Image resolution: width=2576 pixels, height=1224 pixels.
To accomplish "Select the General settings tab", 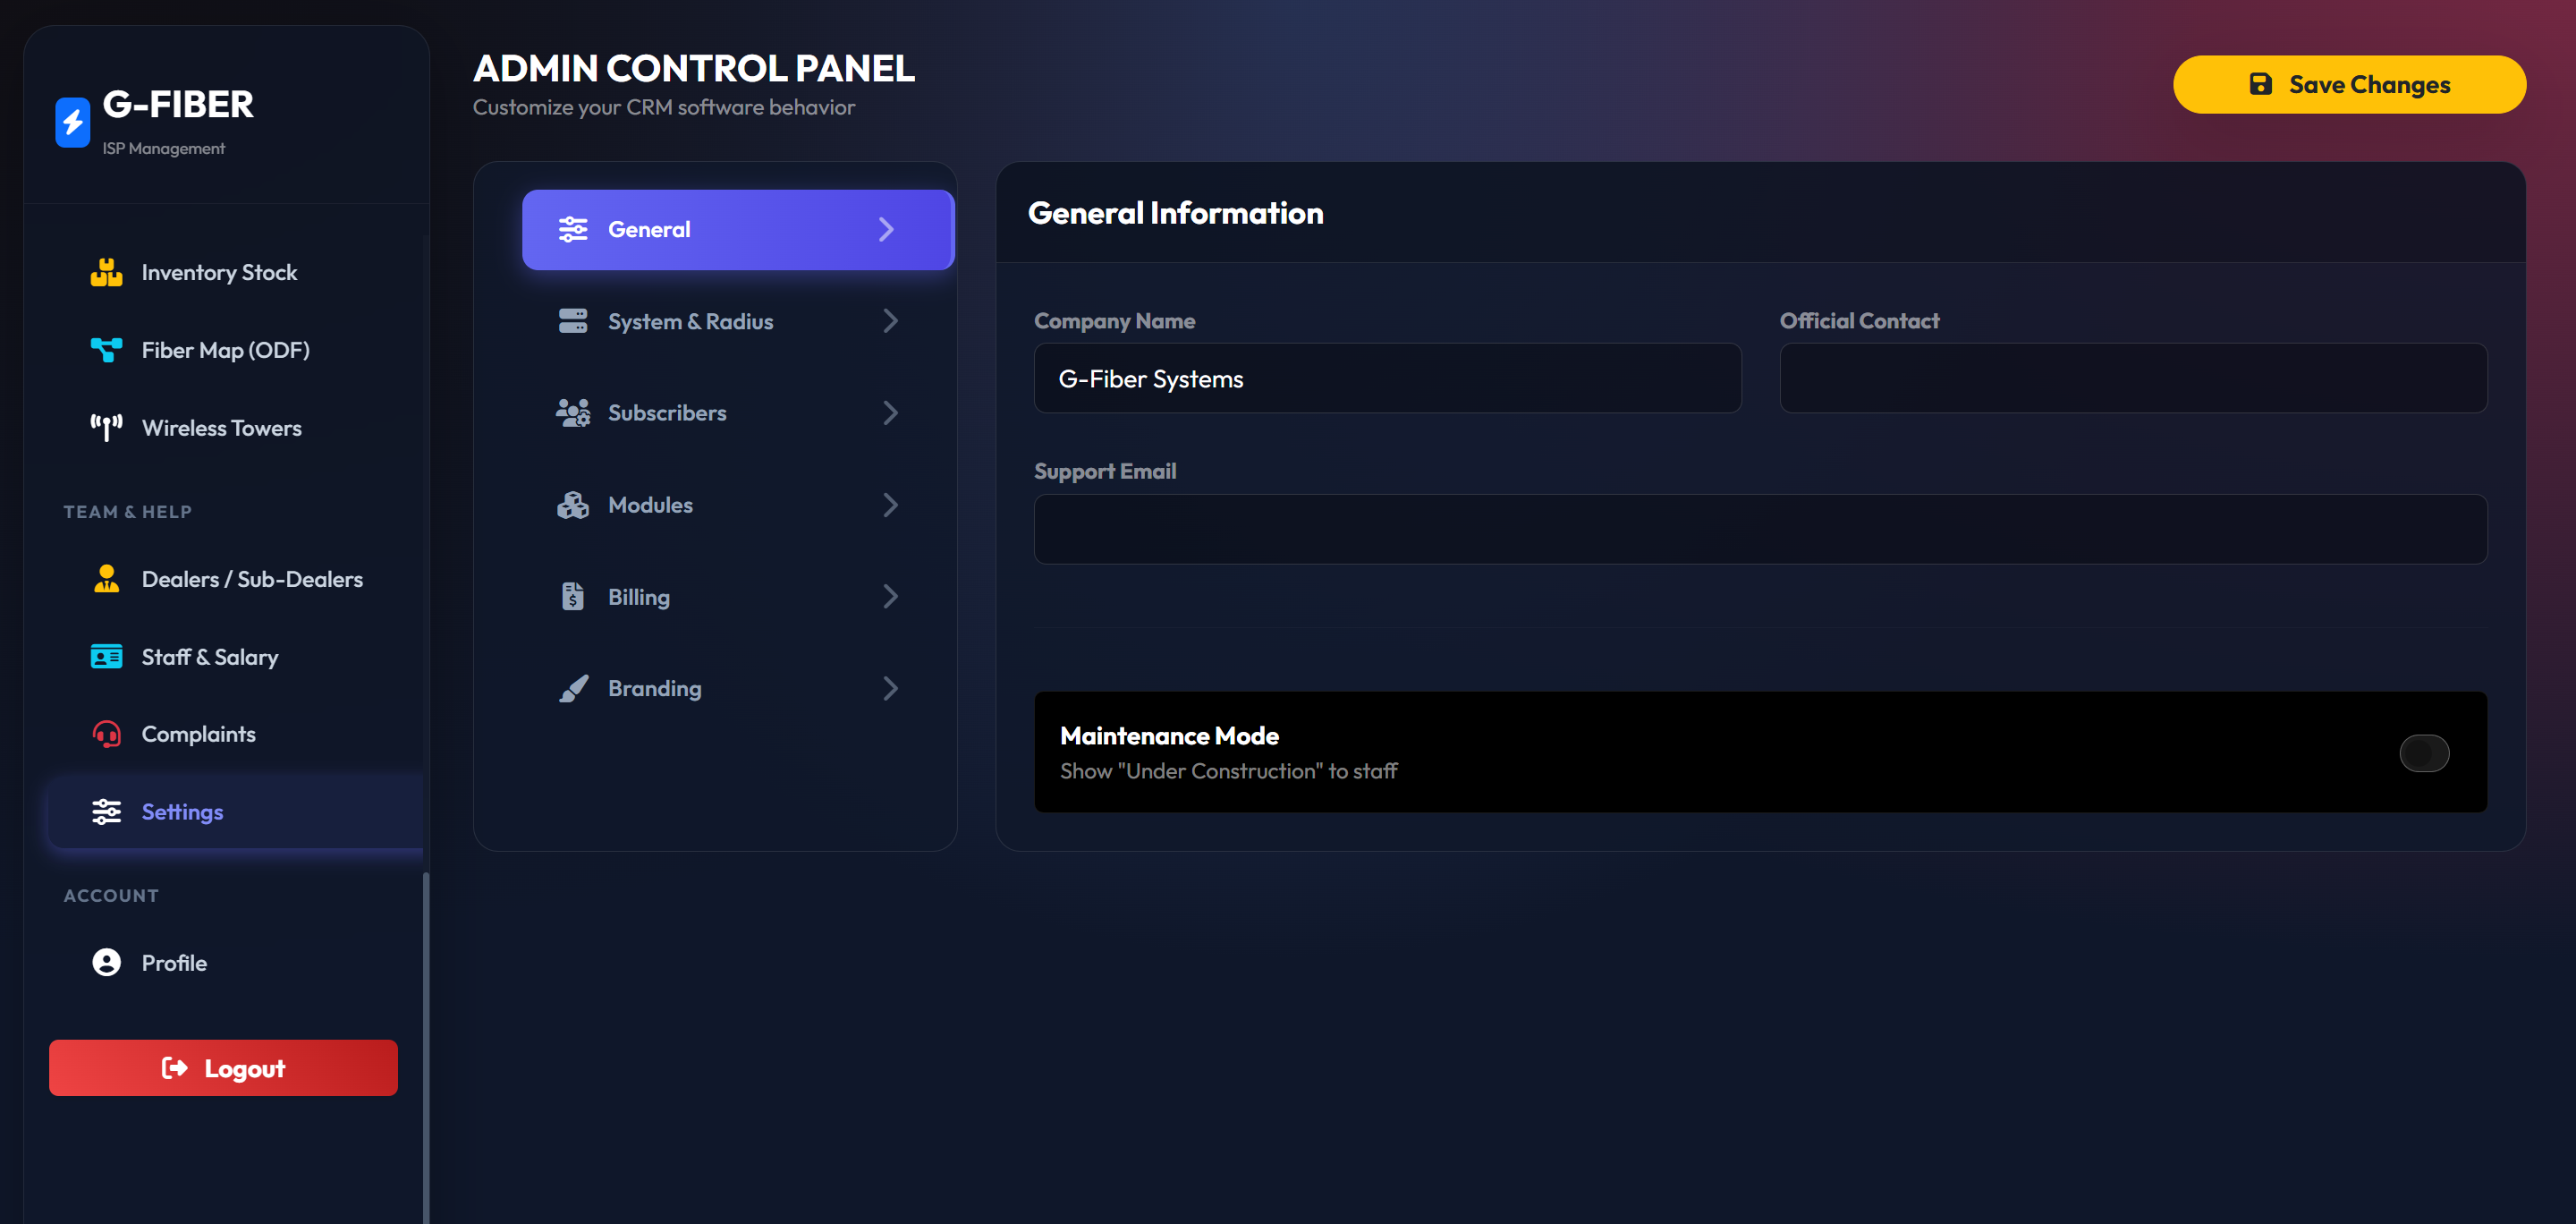I will (737, 230).
